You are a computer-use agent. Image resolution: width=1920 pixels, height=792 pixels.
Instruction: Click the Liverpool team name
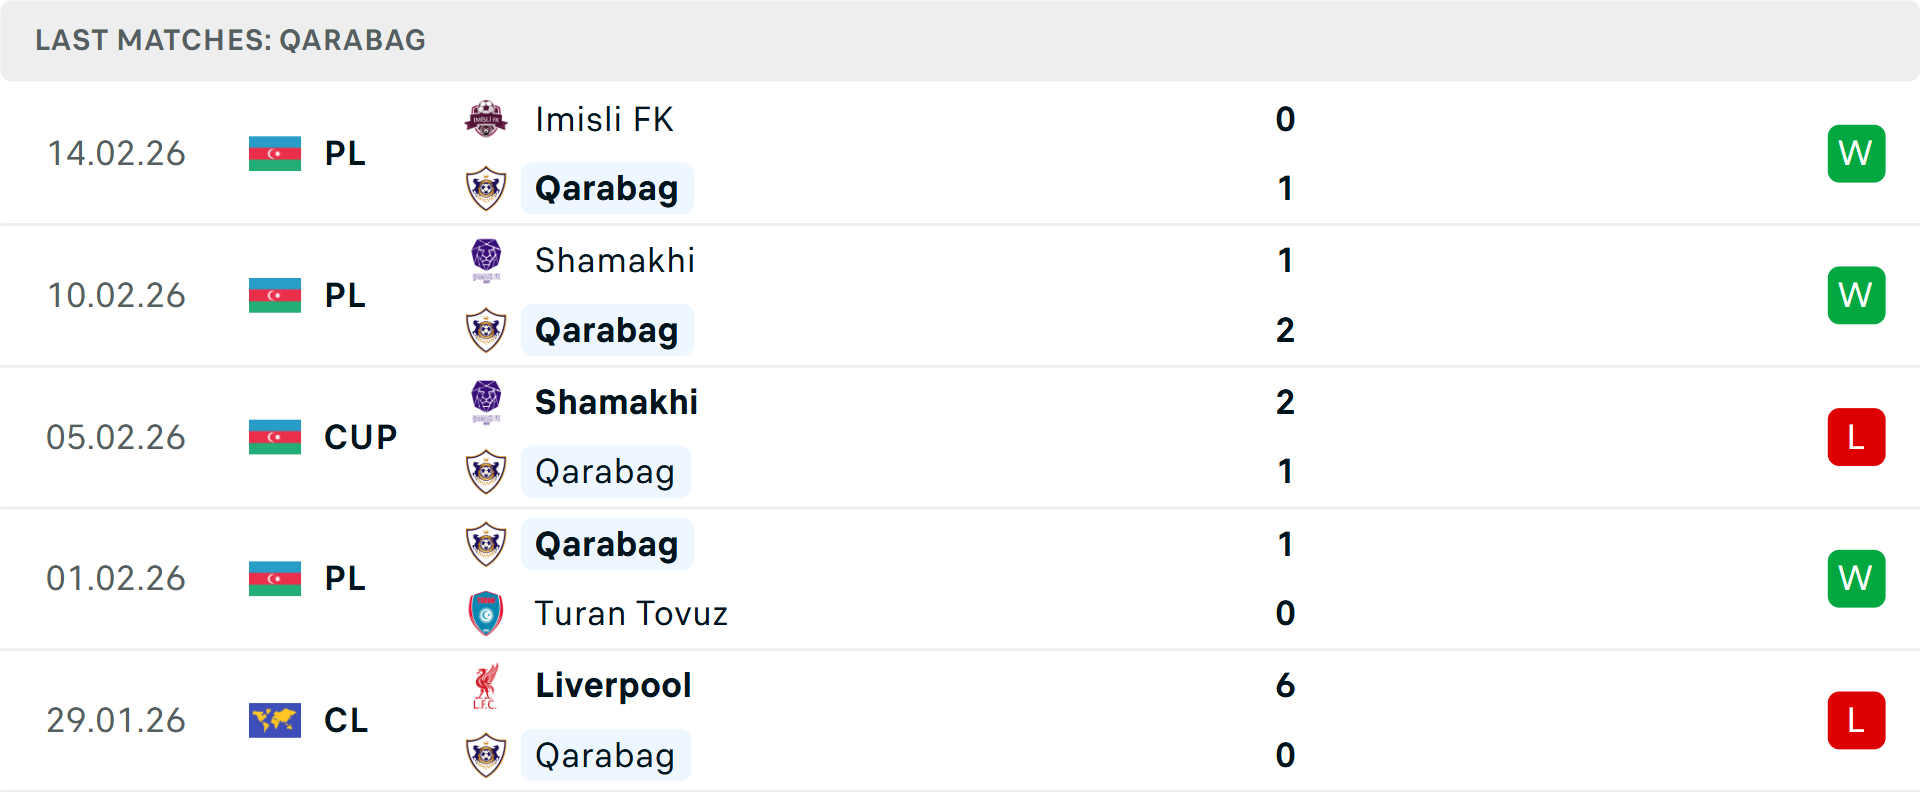click(x=613, y=685)
